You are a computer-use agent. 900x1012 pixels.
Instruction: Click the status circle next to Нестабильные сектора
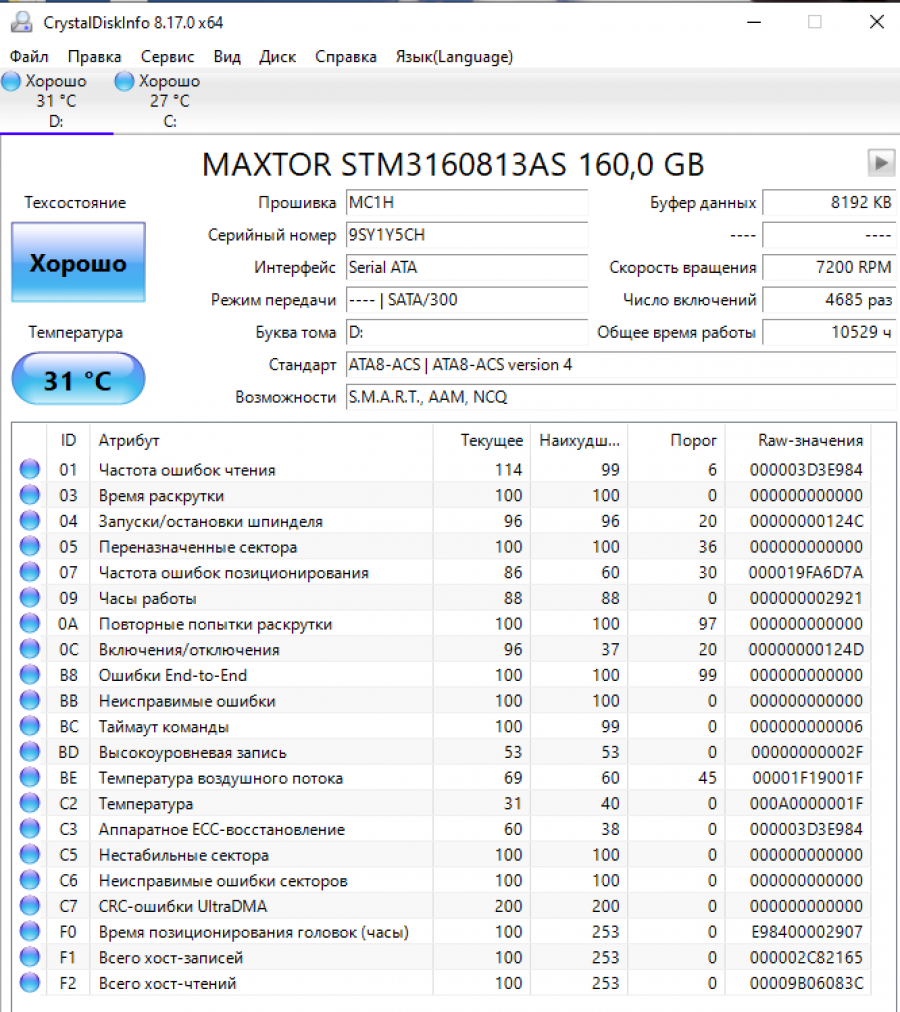point(29,855)
